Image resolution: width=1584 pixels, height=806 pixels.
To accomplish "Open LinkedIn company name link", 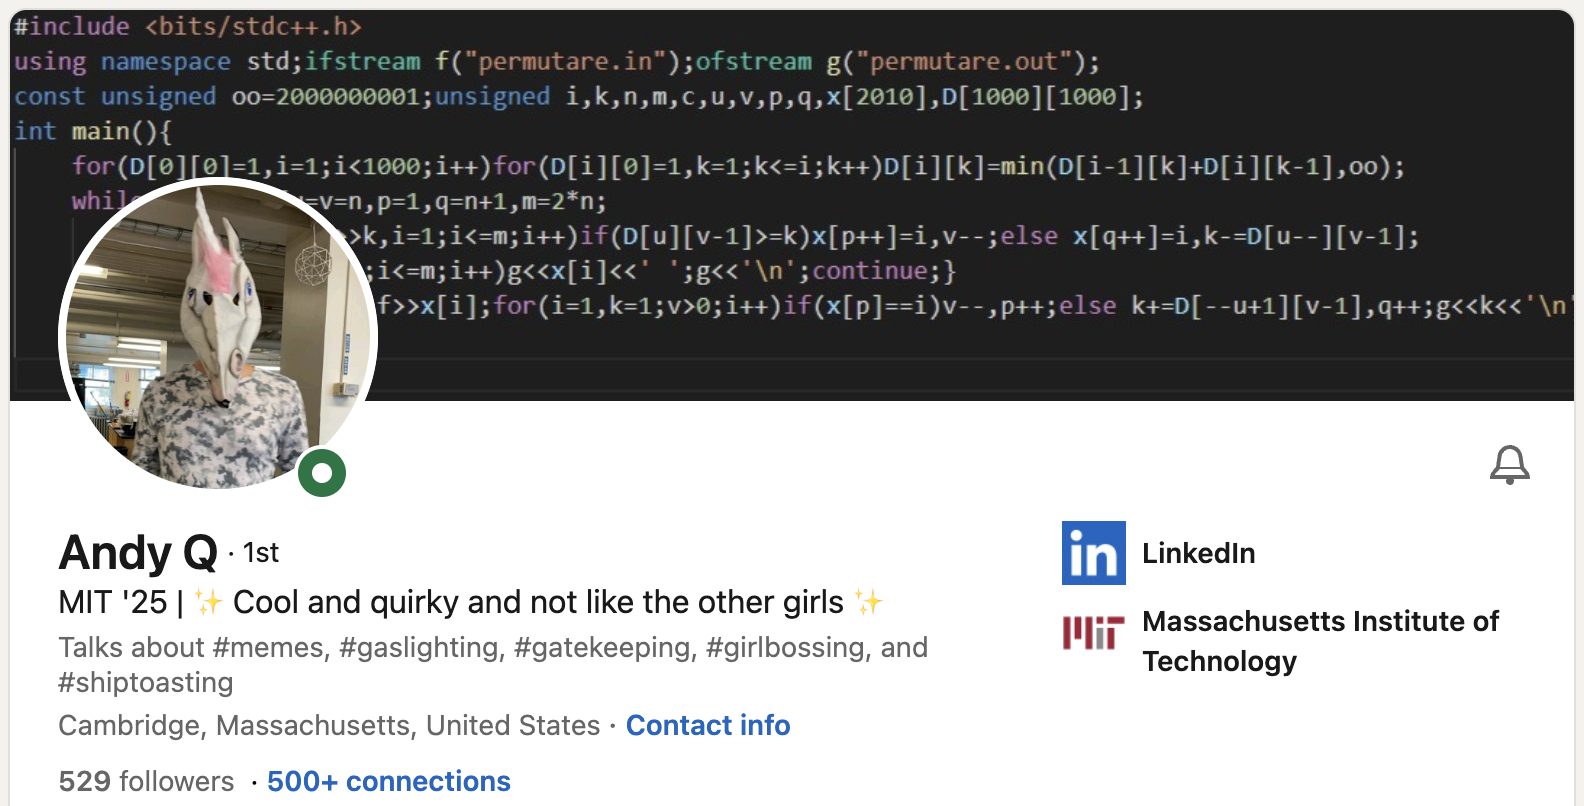I will pyautogui.click(x=1199, y=553).
